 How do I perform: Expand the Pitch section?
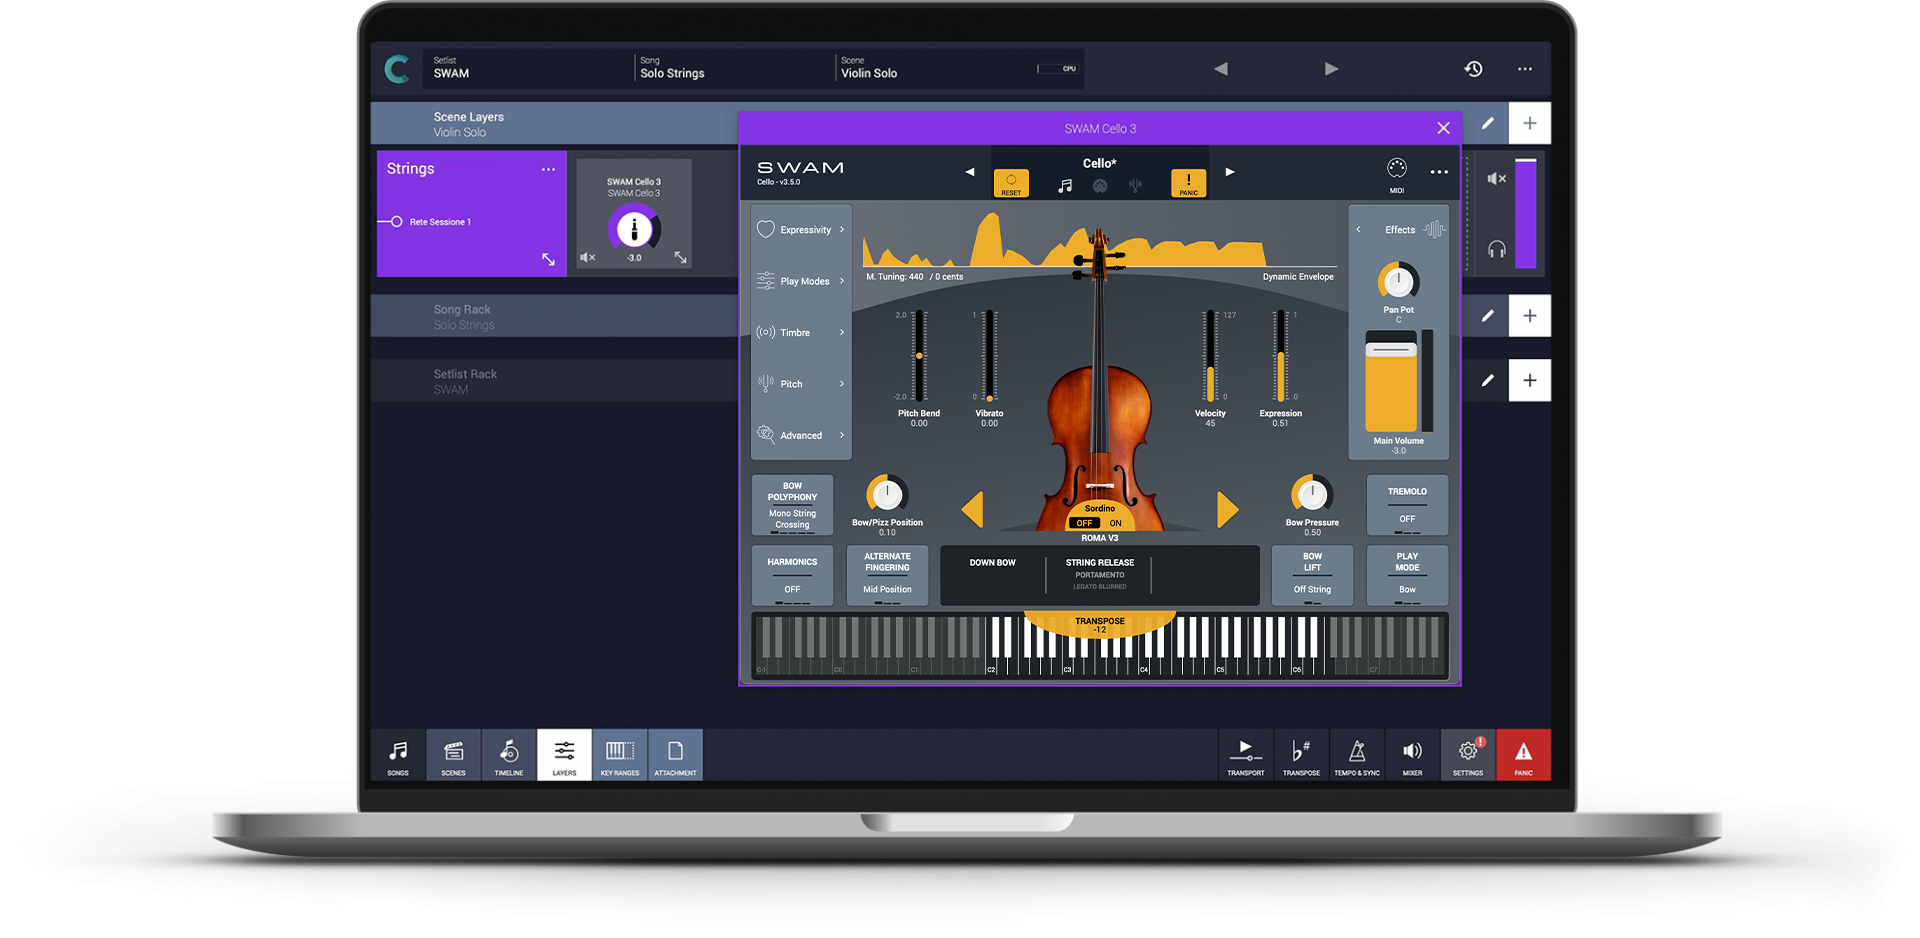coord(802,384)
